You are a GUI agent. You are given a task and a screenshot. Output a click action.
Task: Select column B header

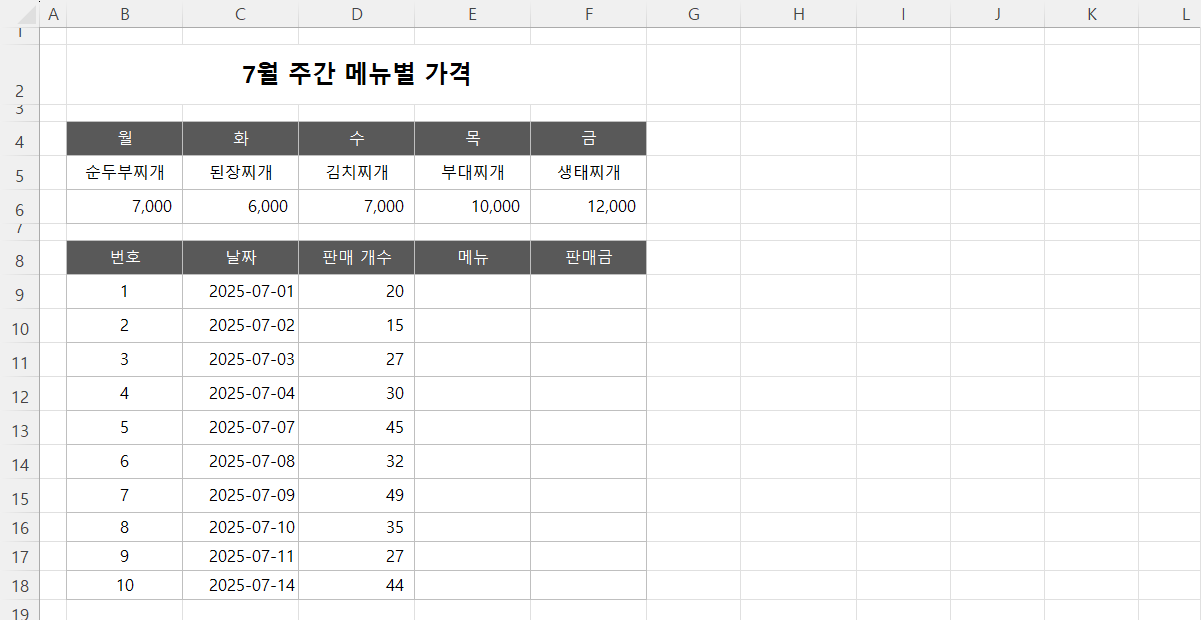[124, 14]
